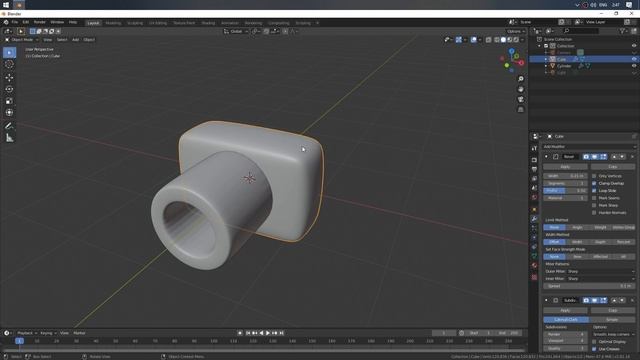This screenshot has height=360, width=640.
Task: Open the Render properties tab icon
Action: pos(534,160)
